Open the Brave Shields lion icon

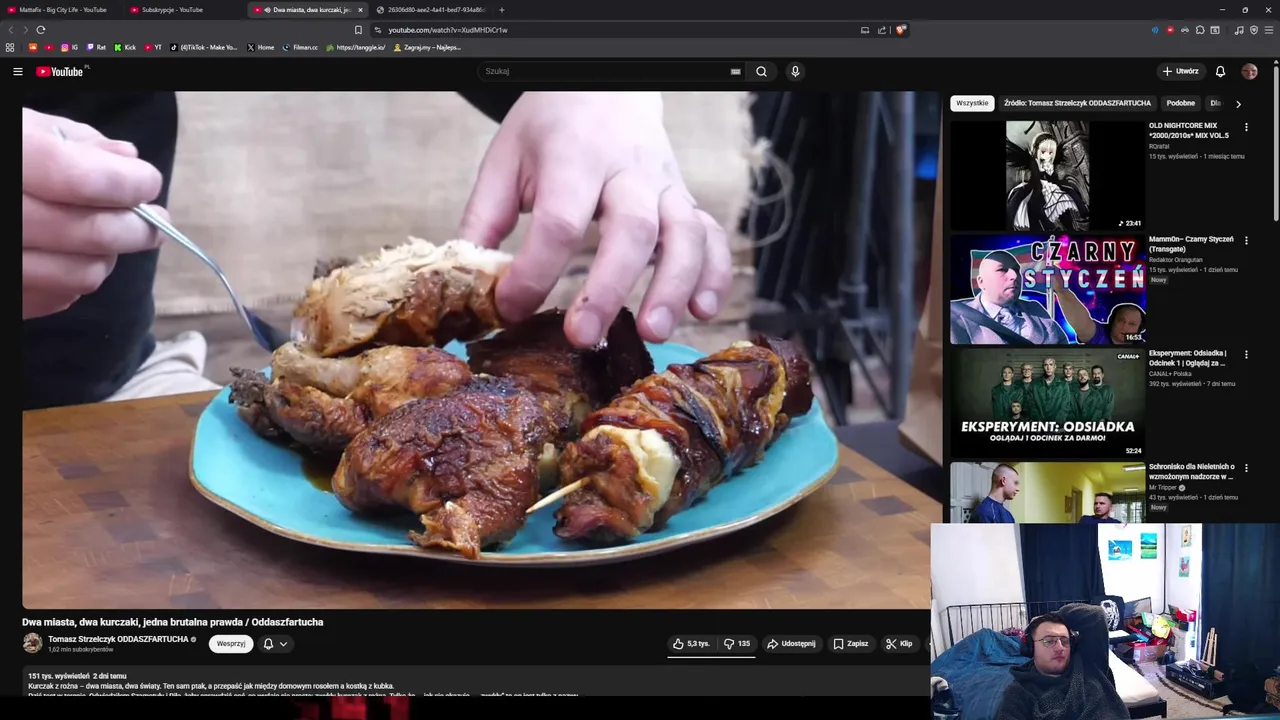click(x=901, y=30)
